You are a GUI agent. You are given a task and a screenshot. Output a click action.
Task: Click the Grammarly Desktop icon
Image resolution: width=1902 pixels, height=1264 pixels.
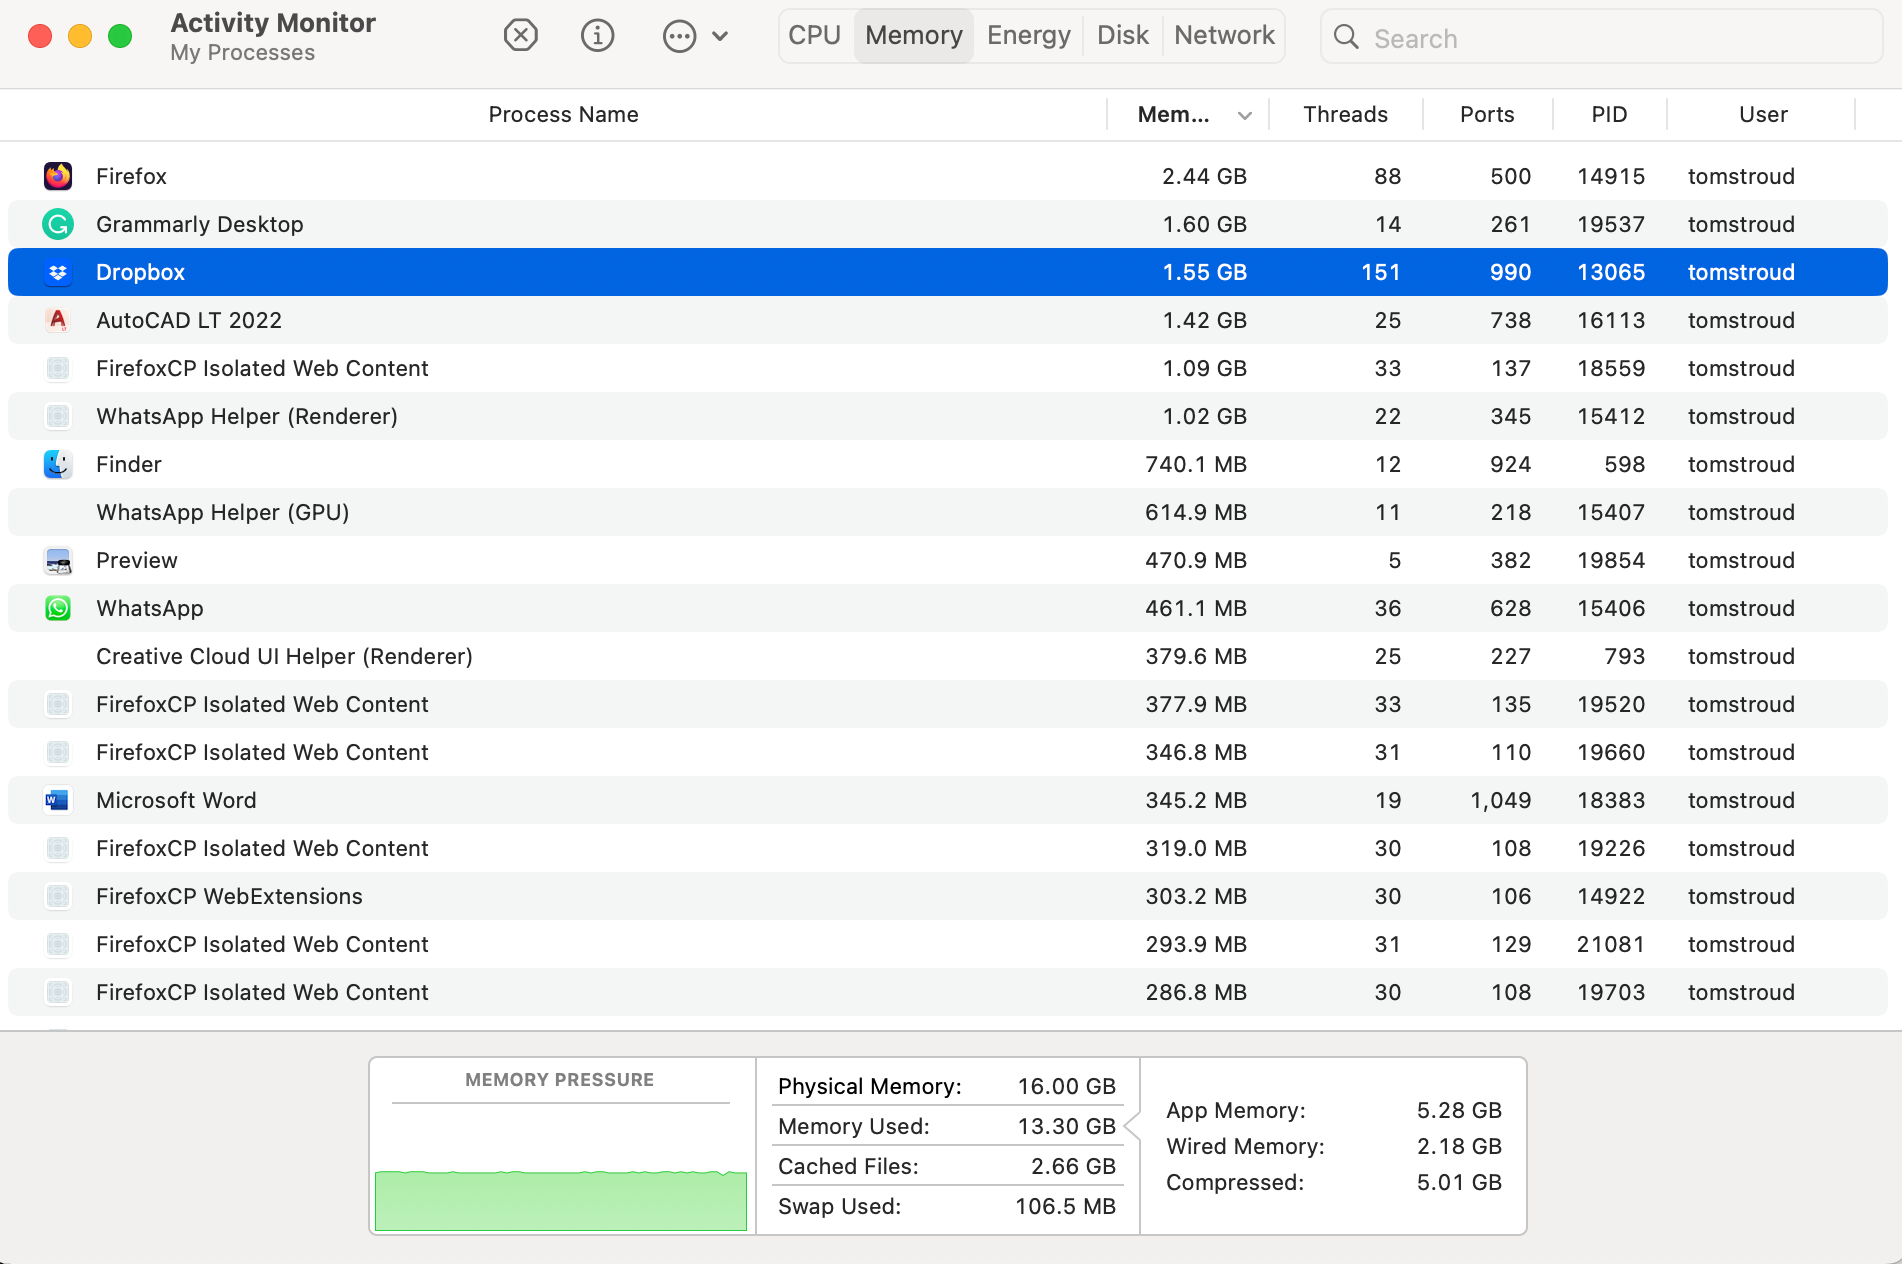(x=58, y=224)
